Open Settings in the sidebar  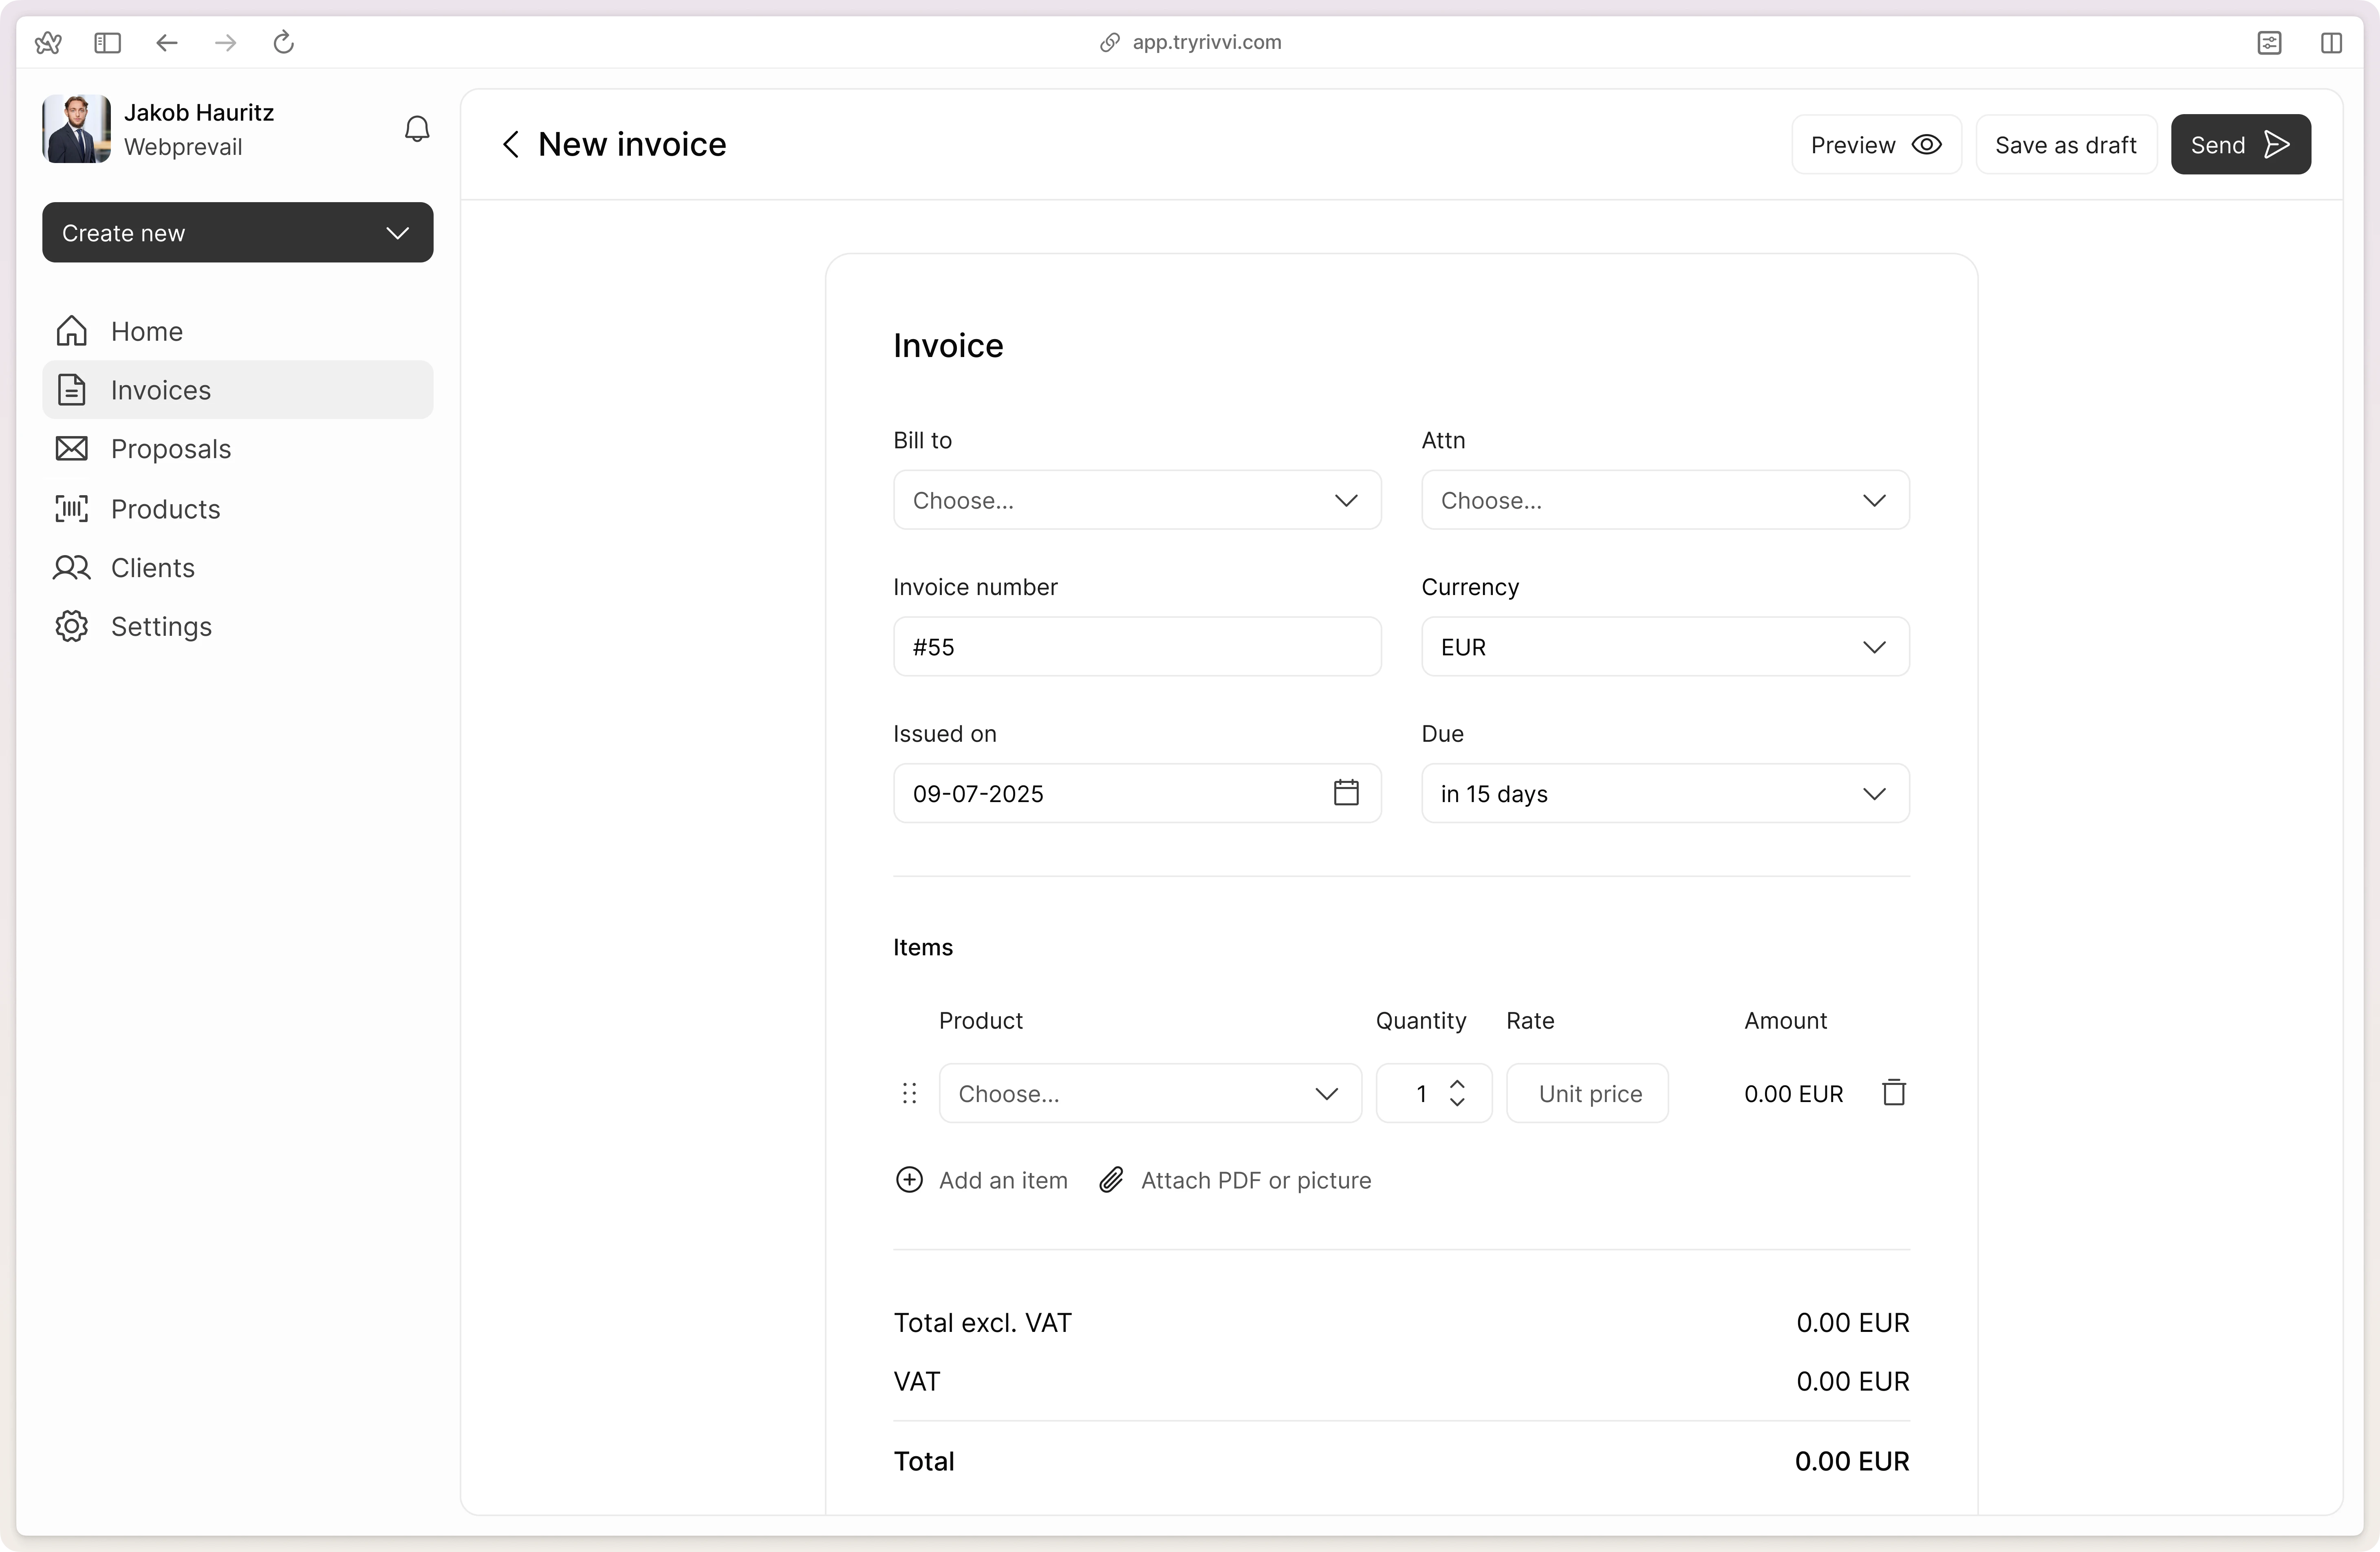(x=238, y=627)
